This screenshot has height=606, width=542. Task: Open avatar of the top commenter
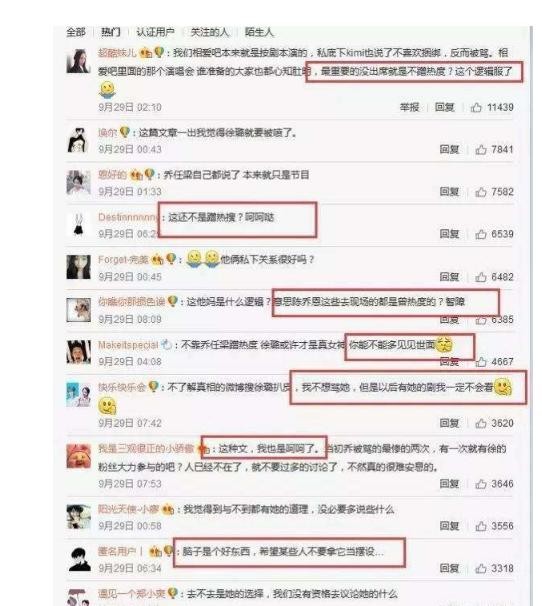point(78,61)
